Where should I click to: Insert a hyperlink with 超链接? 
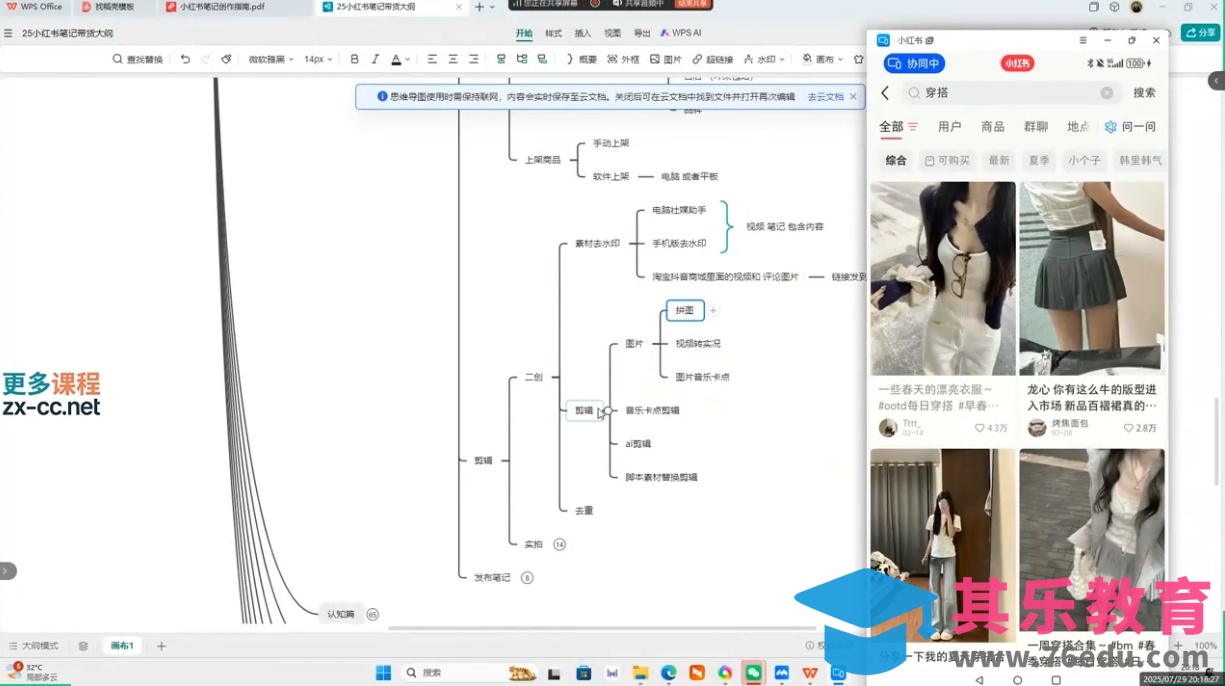[x=713, y=60]
